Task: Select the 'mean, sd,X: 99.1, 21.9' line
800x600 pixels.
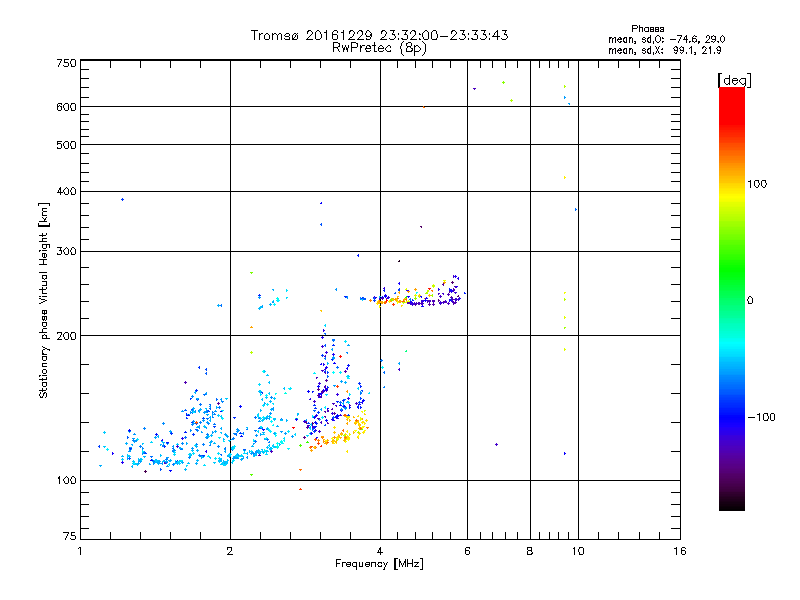Action: pos(664,50)
